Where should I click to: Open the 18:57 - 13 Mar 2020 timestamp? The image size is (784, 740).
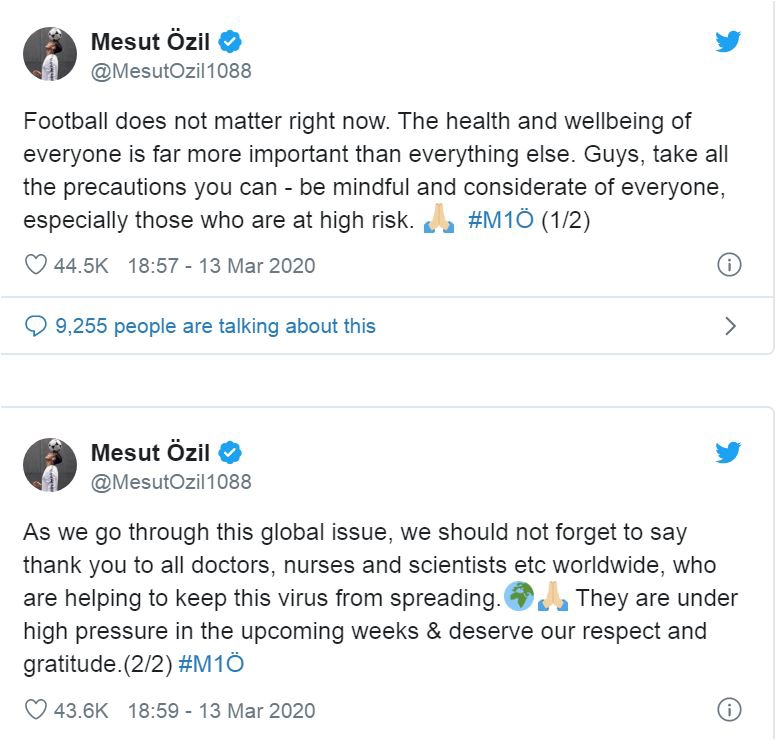[221, 265]
